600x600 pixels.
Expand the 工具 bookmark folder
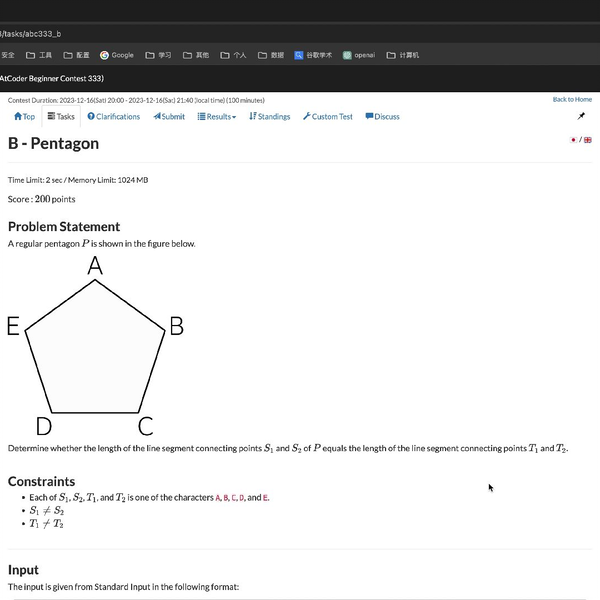(39, 55)
